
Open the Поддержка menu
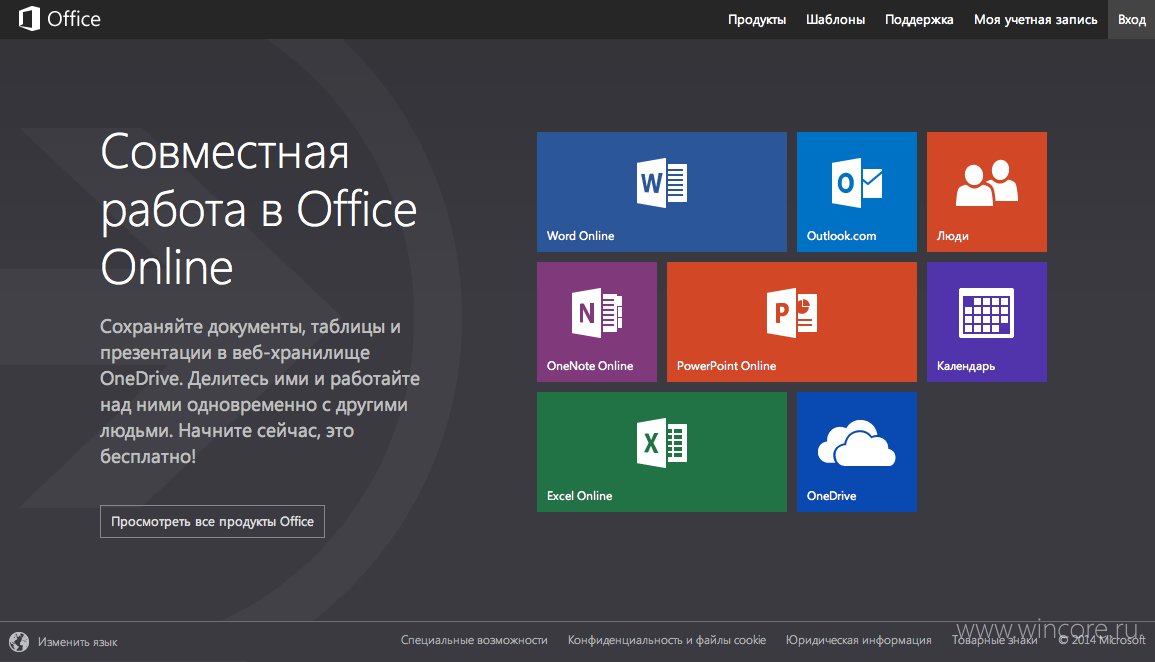click(x=919, y=19)
